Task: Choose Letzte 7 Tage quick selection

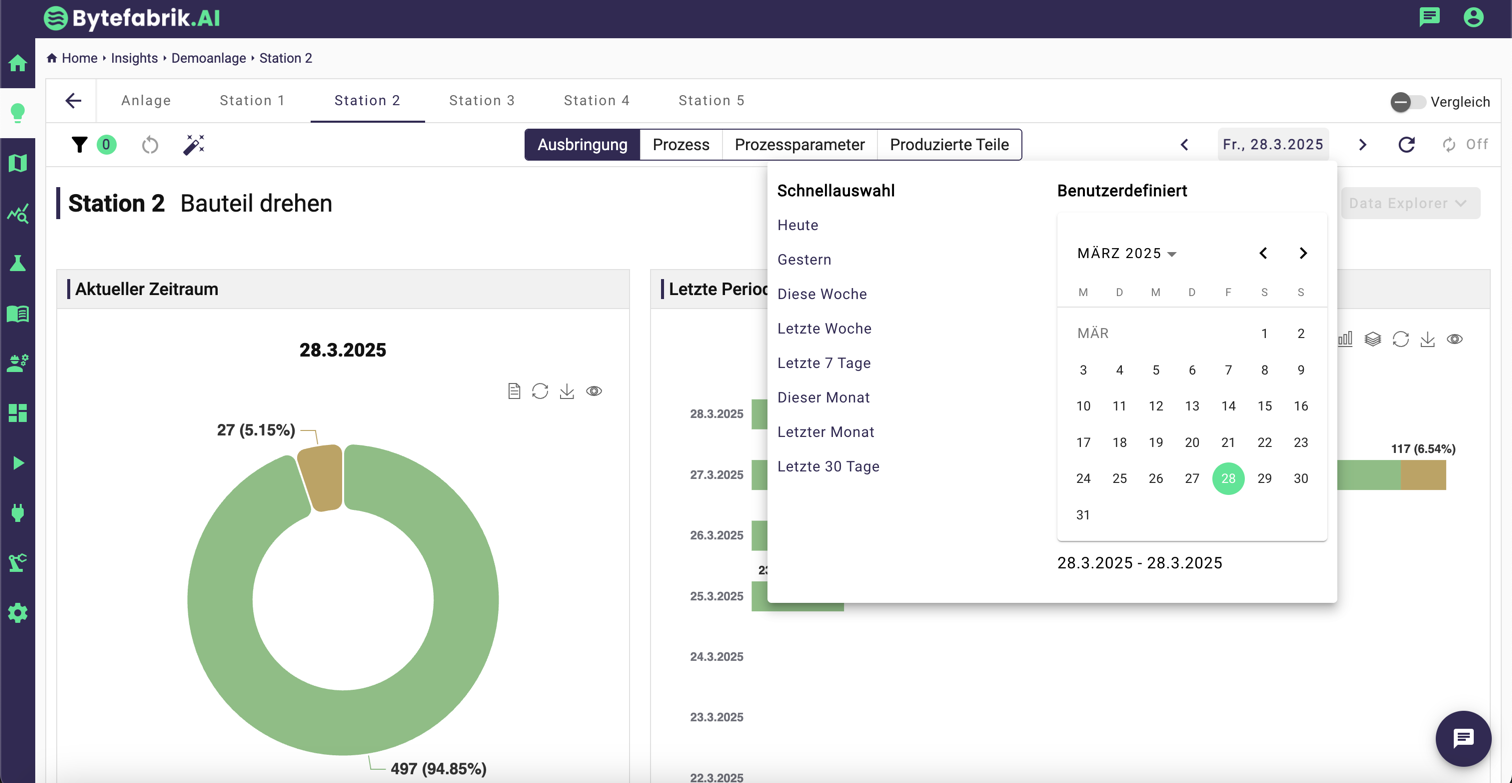Action: tap(824, 363)
